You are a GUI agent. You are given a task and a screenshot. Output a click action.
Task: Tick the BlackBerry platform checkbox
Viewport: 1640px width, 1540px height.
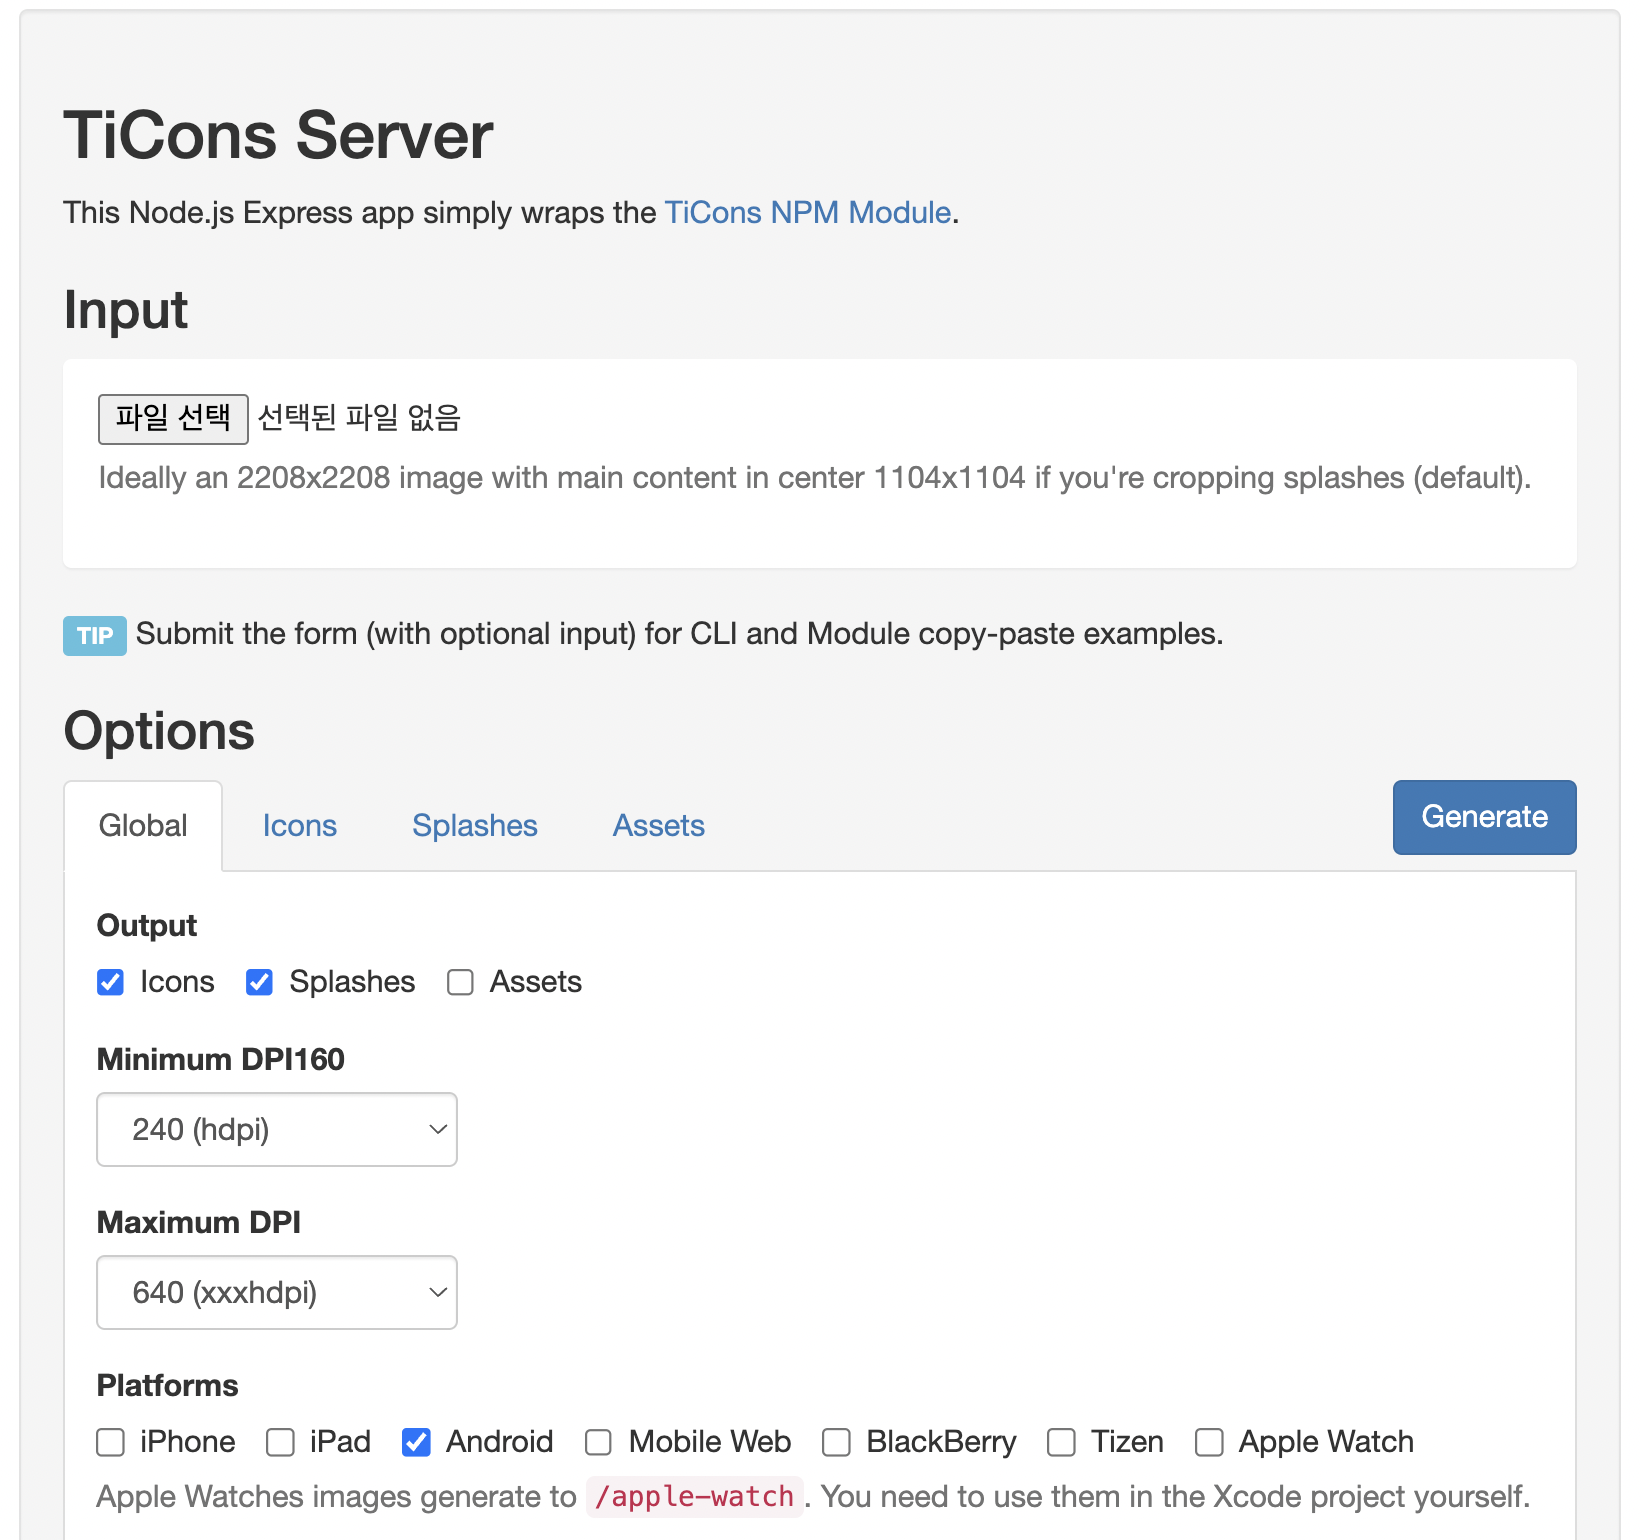click(x=837, y=1442)
